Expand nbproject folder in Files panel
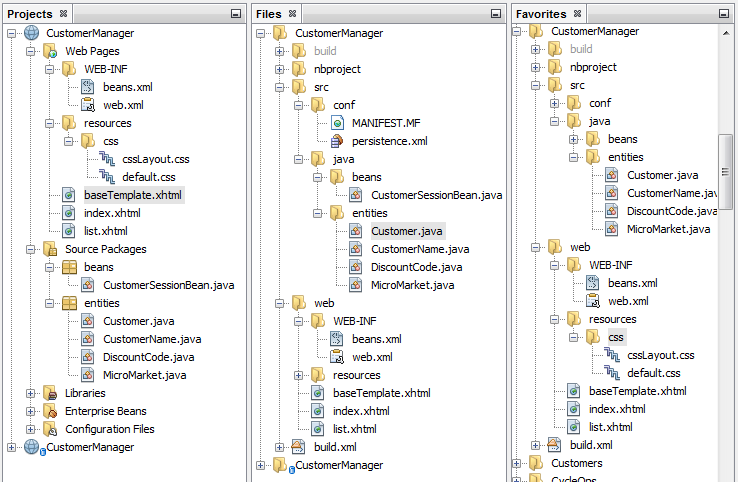The height and width of the screenshot is (482, 738). point(280,69)
